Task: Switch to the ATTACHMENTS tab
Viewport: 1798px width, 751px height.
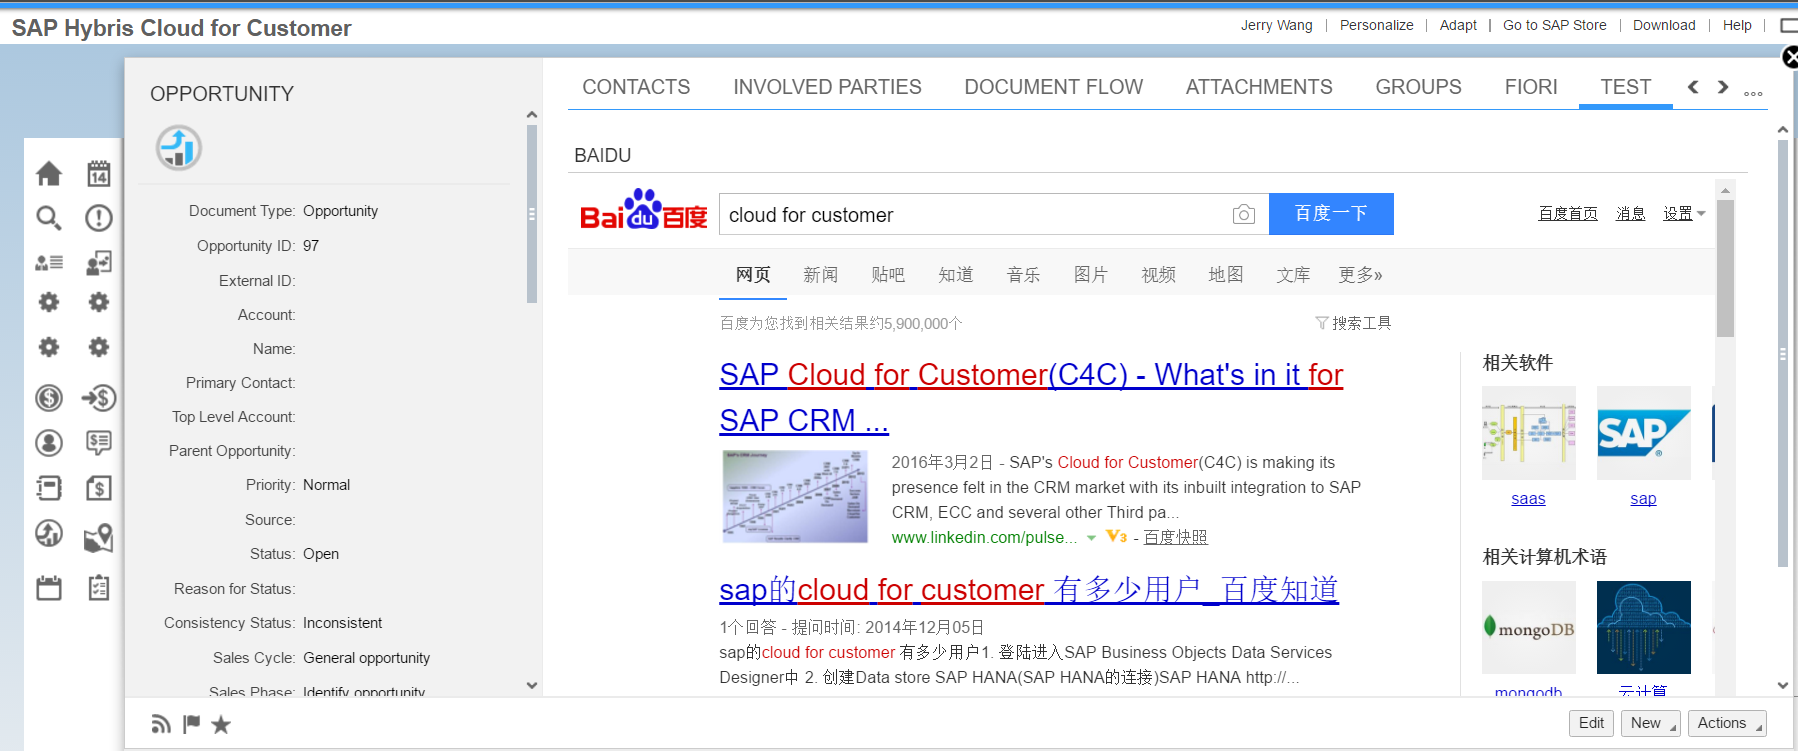Action: coord(1259,87)
